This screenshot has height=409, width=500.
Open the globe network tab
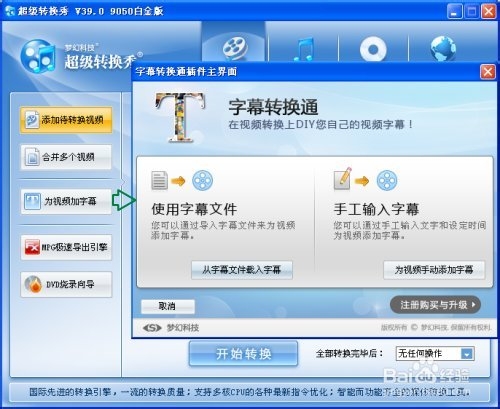[x=443, y=49]
